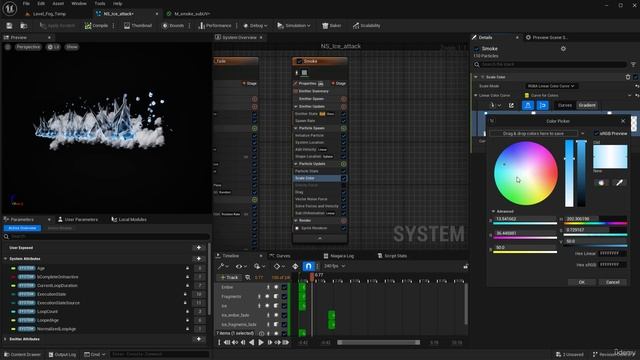Open the Edit menu
Viewport: 640px width, 360px height.
click(x=41, y=3)
